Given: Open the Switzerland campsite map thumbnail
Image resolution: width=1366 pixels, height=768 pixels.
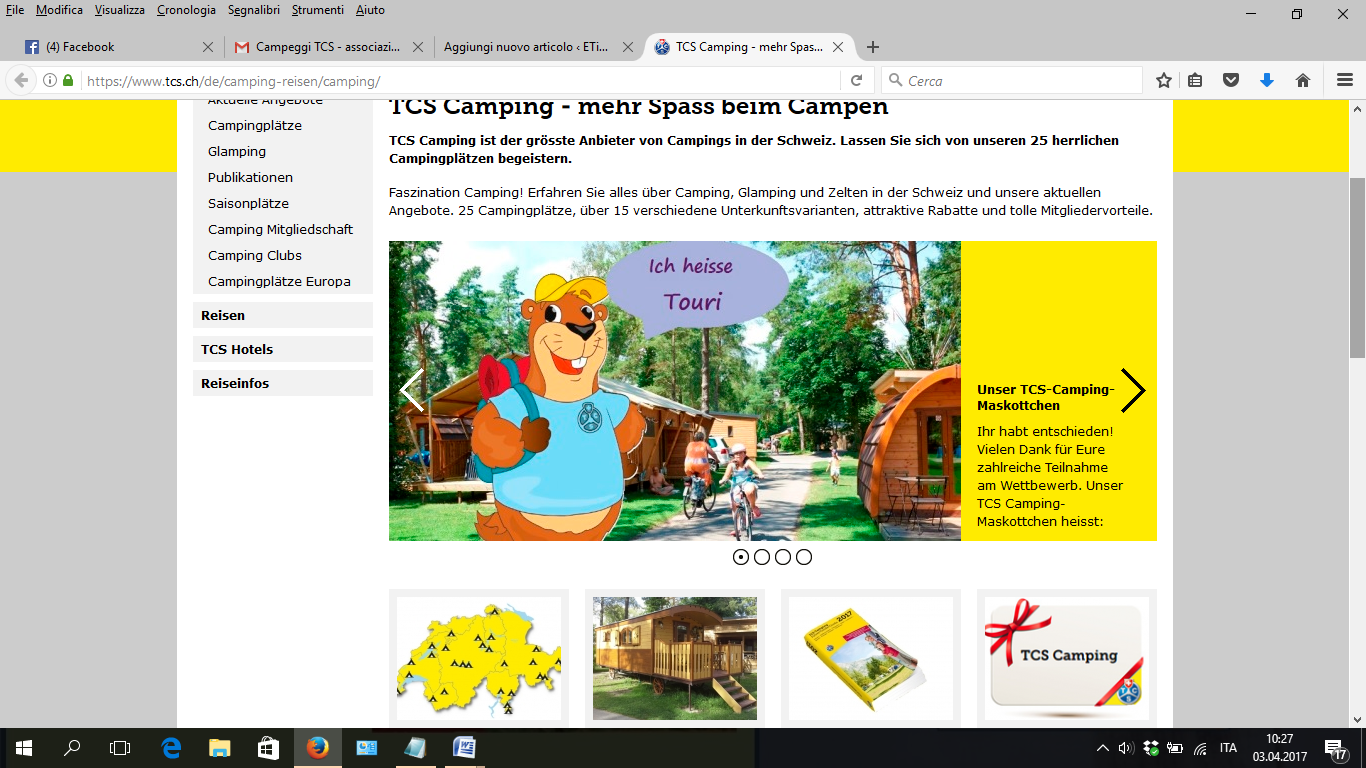Looking at the screenshot, I should pos(479,658).
